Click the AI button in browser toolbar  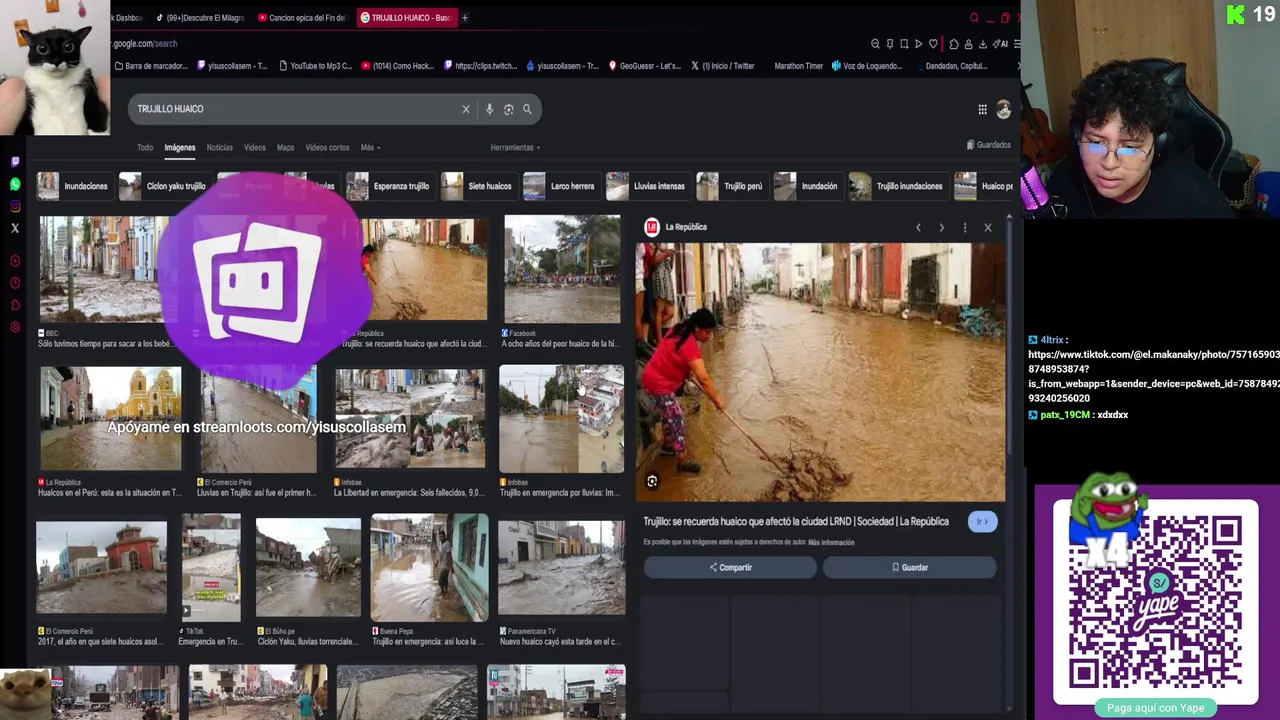pos(1000,44)
